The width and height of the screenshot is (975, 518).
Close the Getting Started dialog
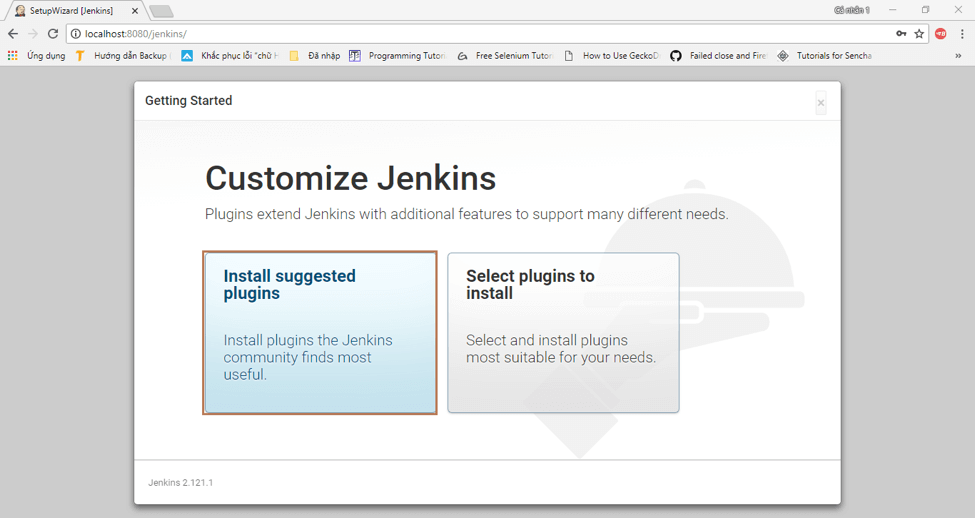pyautogui.click(x=821, y=102)
